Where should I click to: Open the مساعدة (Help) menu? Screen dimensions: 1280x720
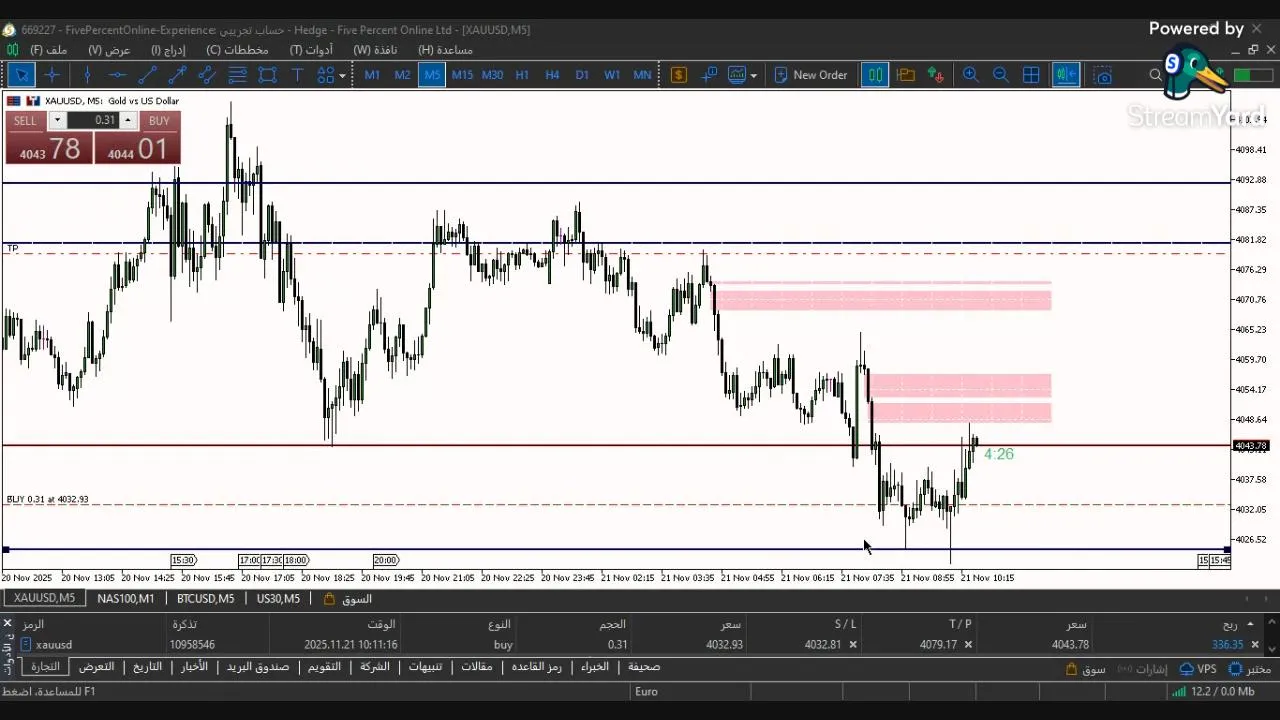coord(445,50)
